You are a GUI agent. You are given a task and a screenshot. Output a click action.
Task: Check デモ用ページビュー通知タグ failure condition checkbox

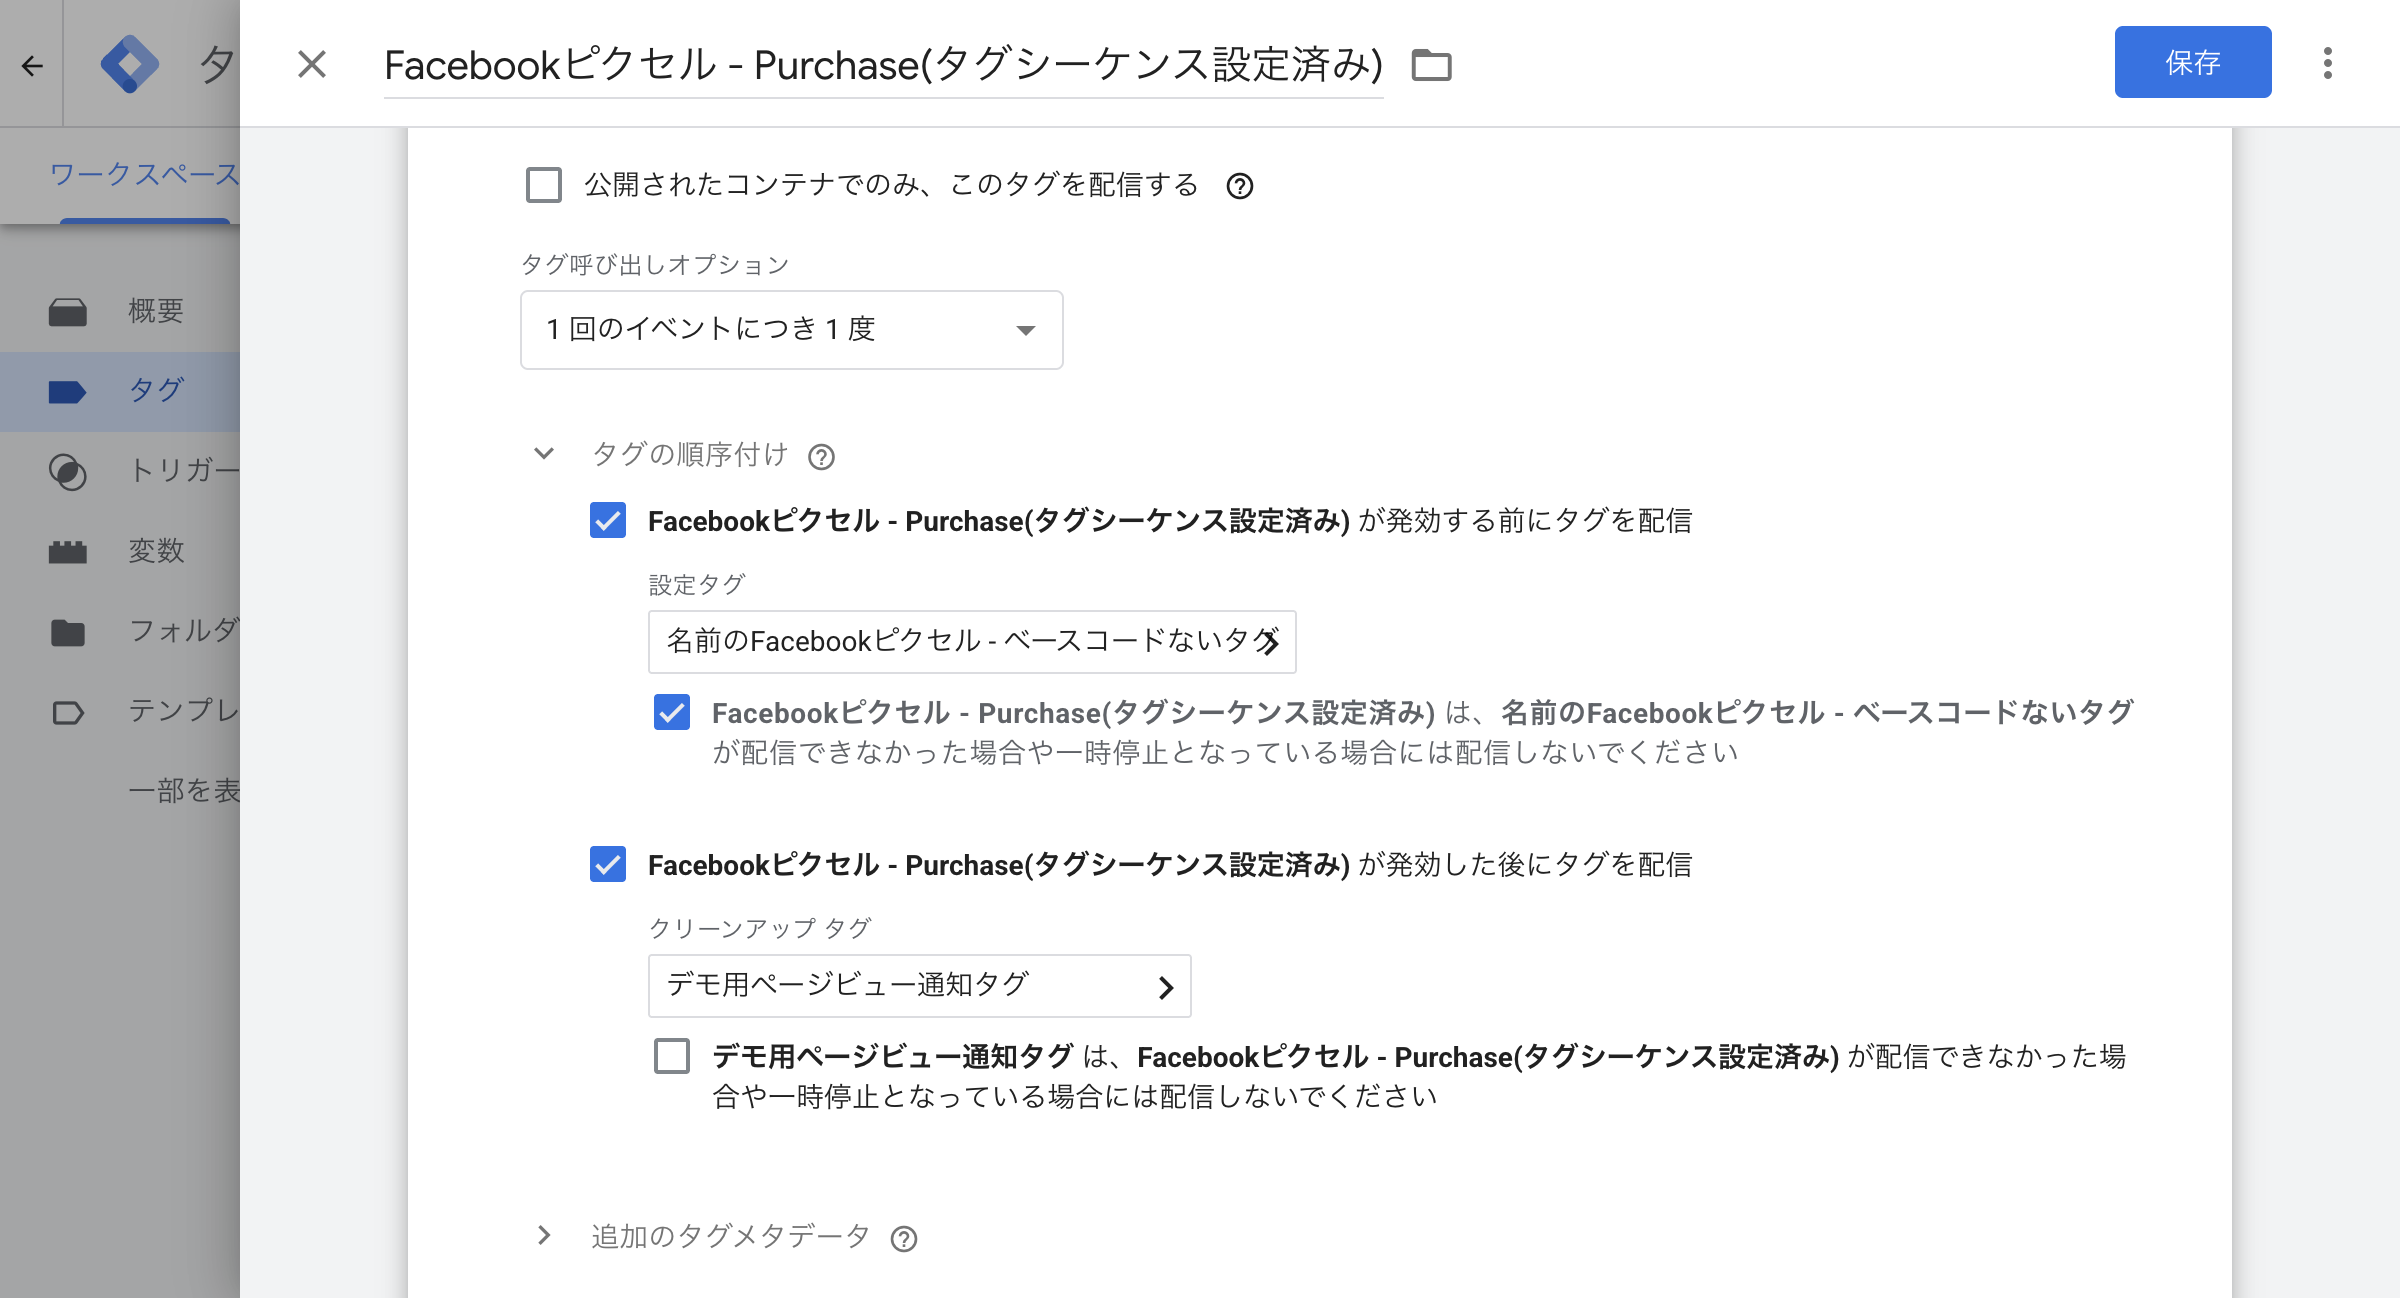click(672, 1056)
